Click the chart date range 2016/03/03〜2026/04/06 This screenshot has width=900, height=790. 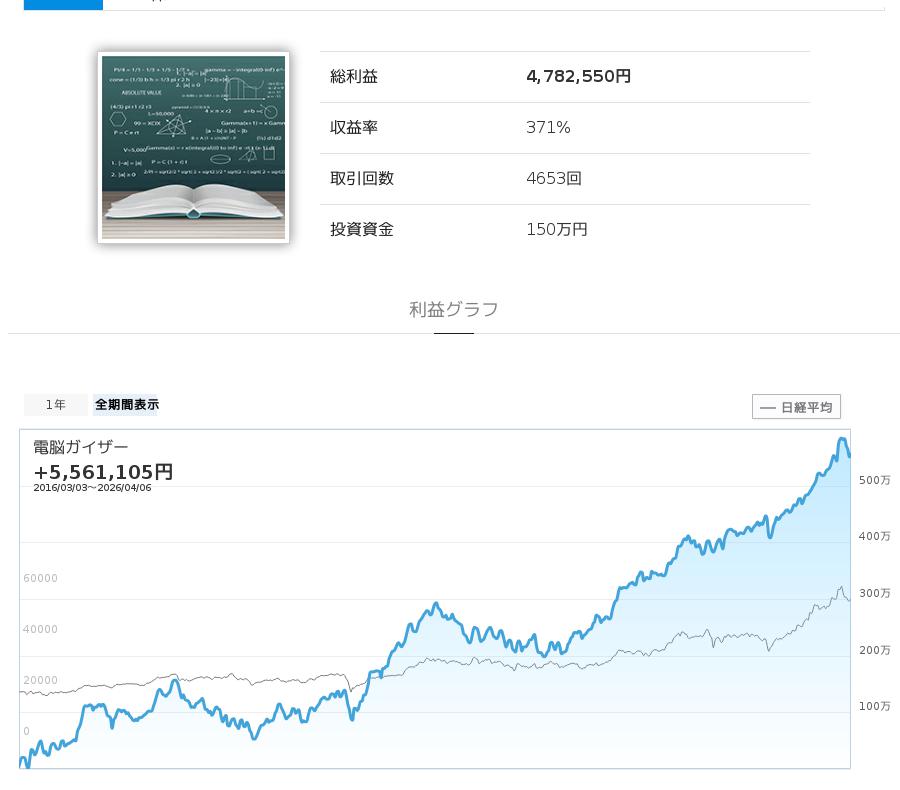click(x=92, y=488)
